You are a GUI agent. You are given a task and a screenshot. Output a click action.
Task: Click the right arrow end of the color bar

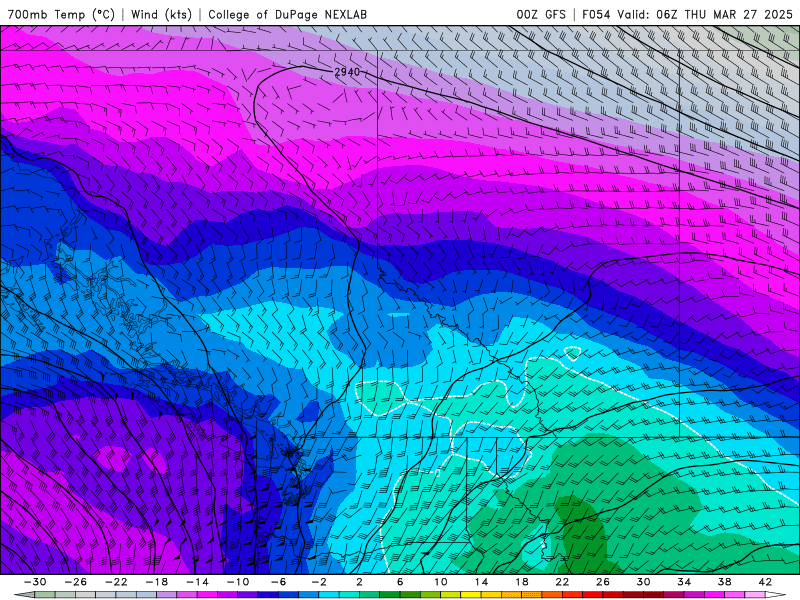(x=776, y=595)
